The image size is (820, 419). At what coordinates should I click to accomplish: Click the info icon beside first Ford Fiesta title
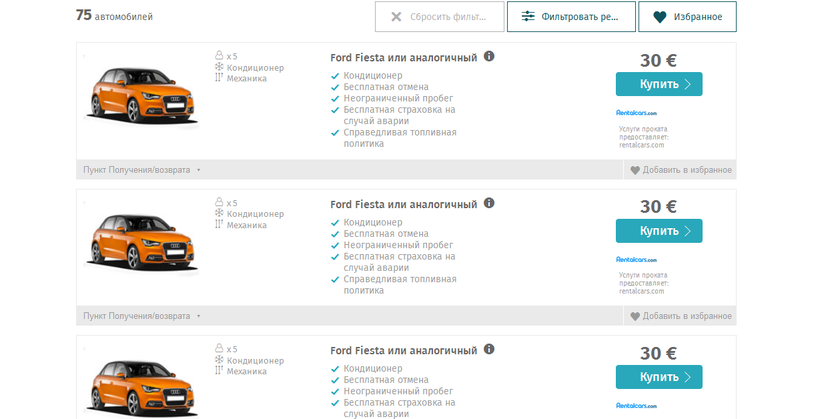tap(489, 57)
